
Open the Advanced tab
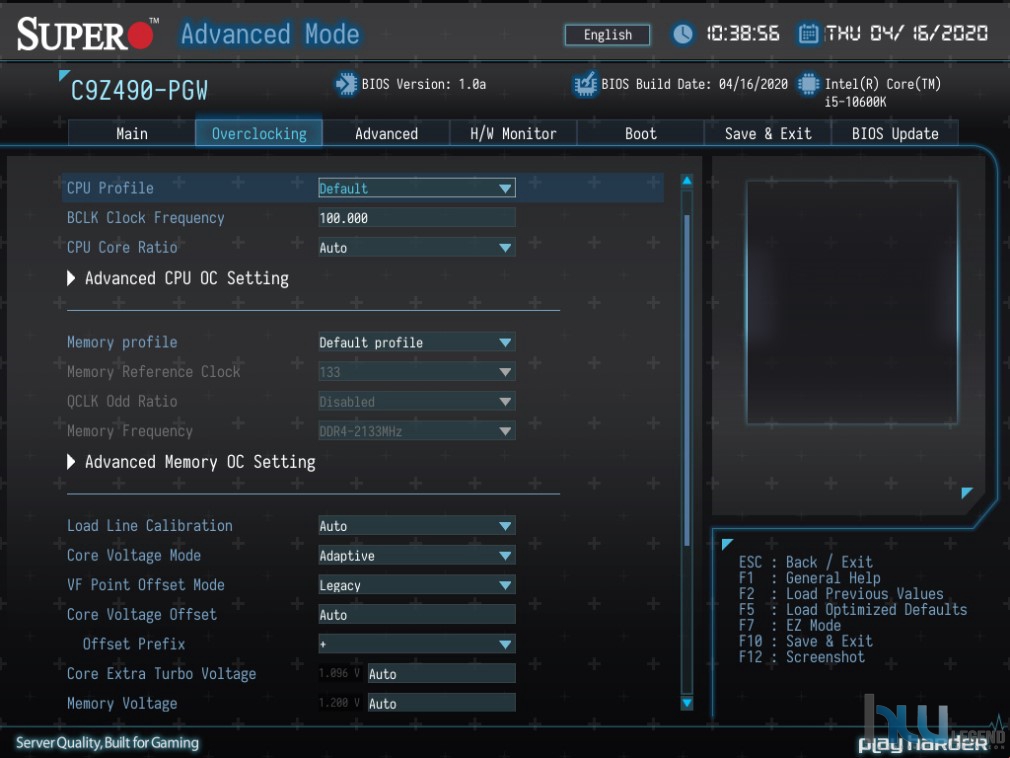(386, 133)
